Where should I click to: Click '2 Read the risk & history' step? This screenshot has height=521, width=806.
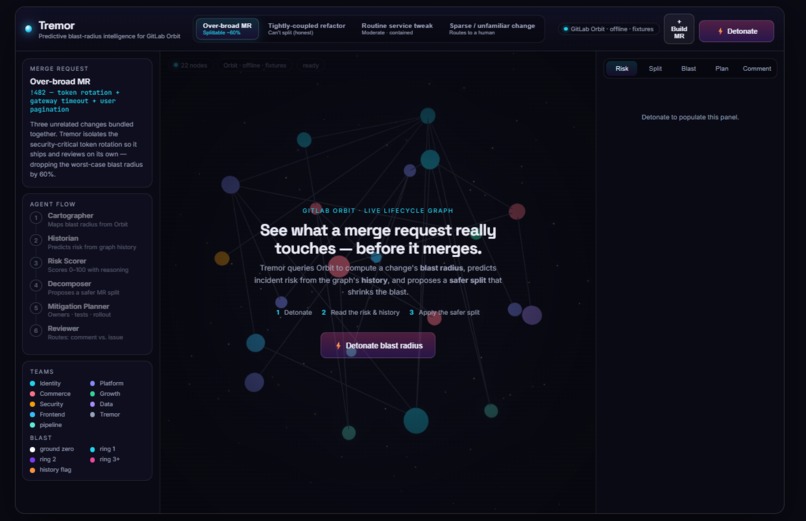360,312
